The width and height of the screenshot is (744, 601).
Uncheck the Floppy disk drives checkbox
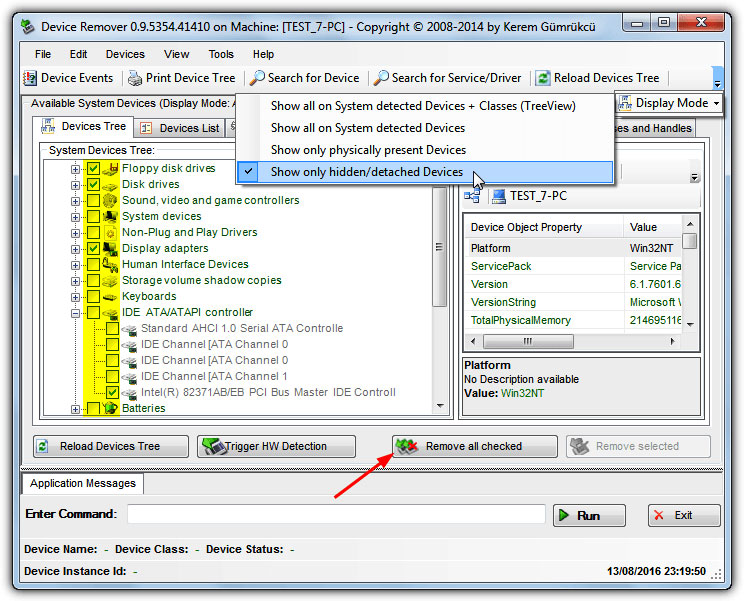pyautogui.click(x=93, y=169)
